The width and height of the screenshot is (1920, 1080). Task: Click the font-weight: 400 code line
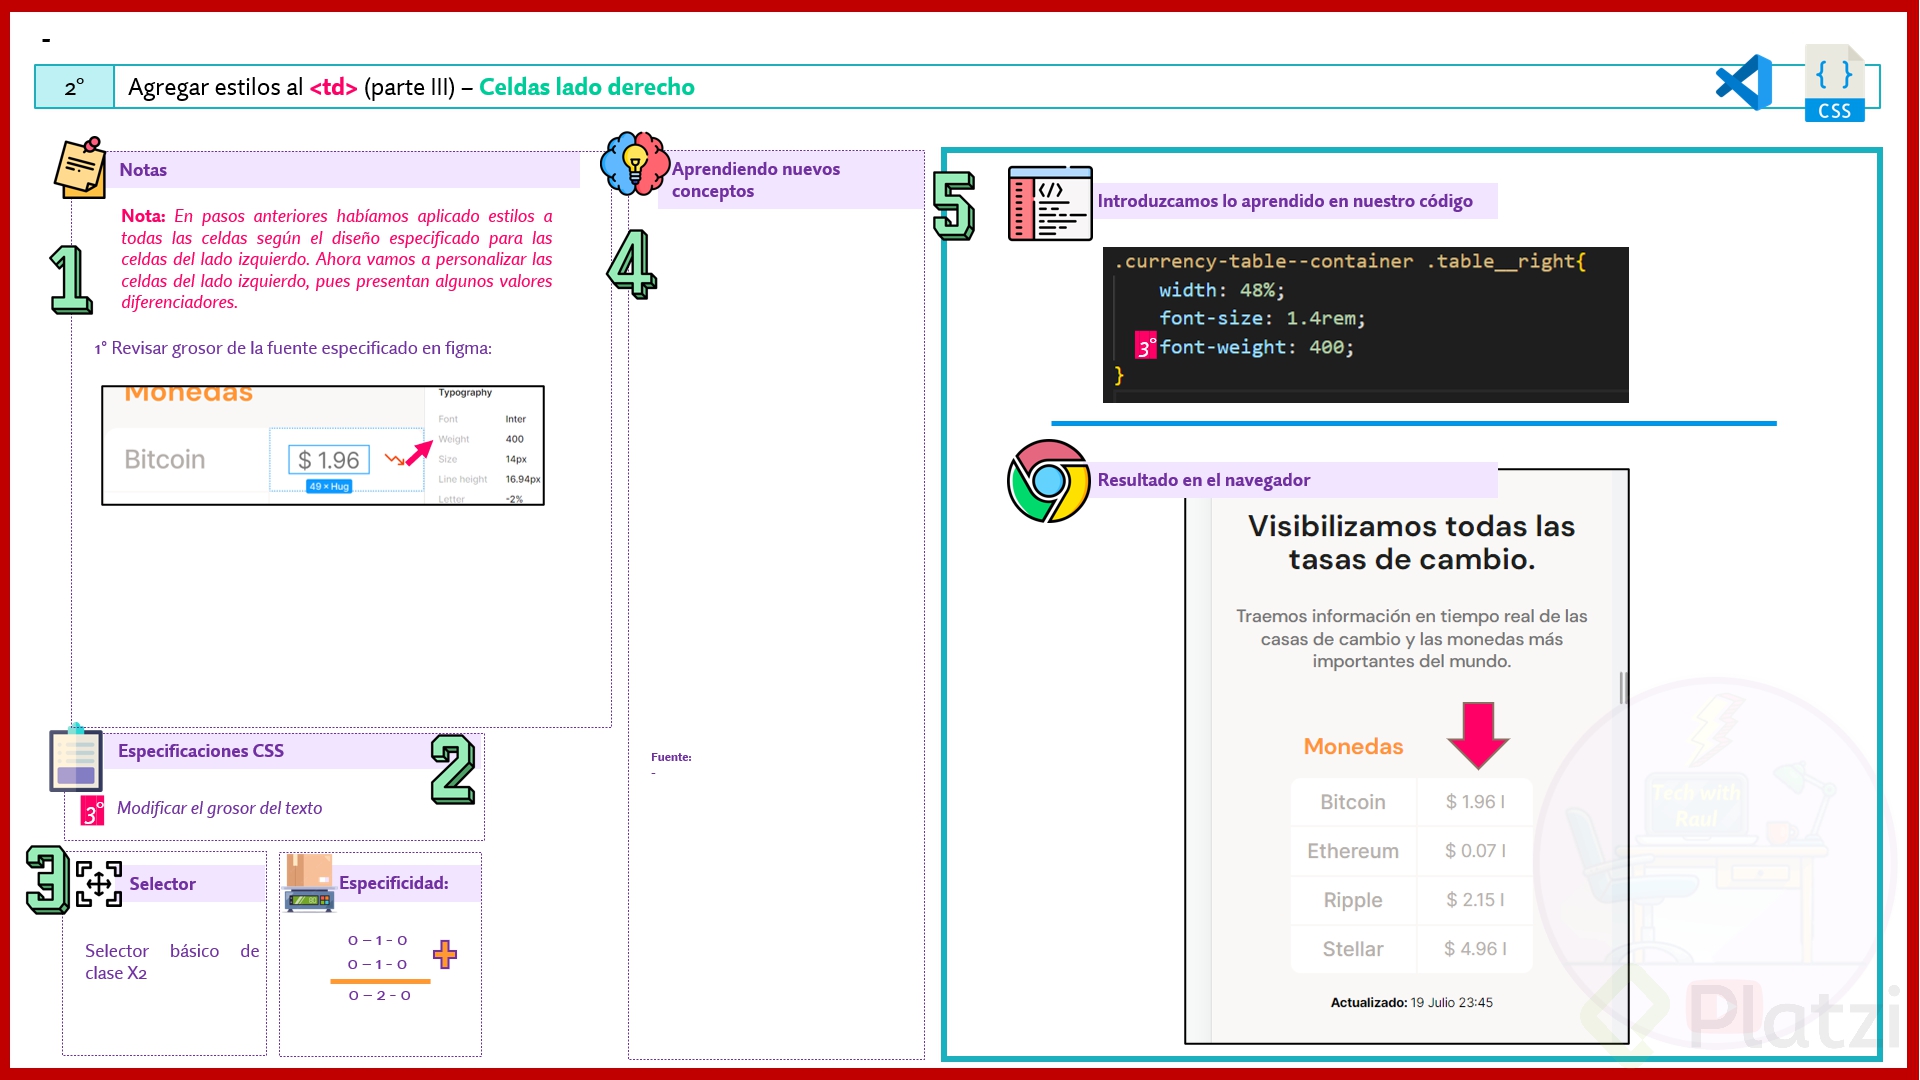click(x=1256, y=347)
